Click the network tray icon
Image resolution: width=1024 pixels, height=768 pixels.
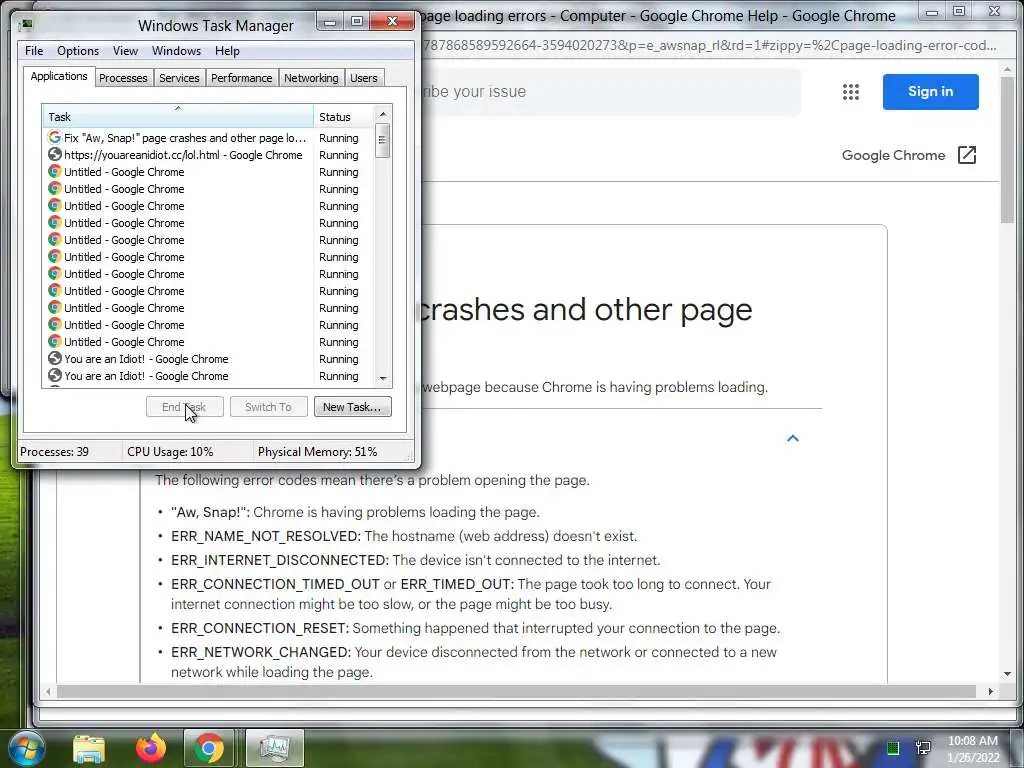pos(923,748)
